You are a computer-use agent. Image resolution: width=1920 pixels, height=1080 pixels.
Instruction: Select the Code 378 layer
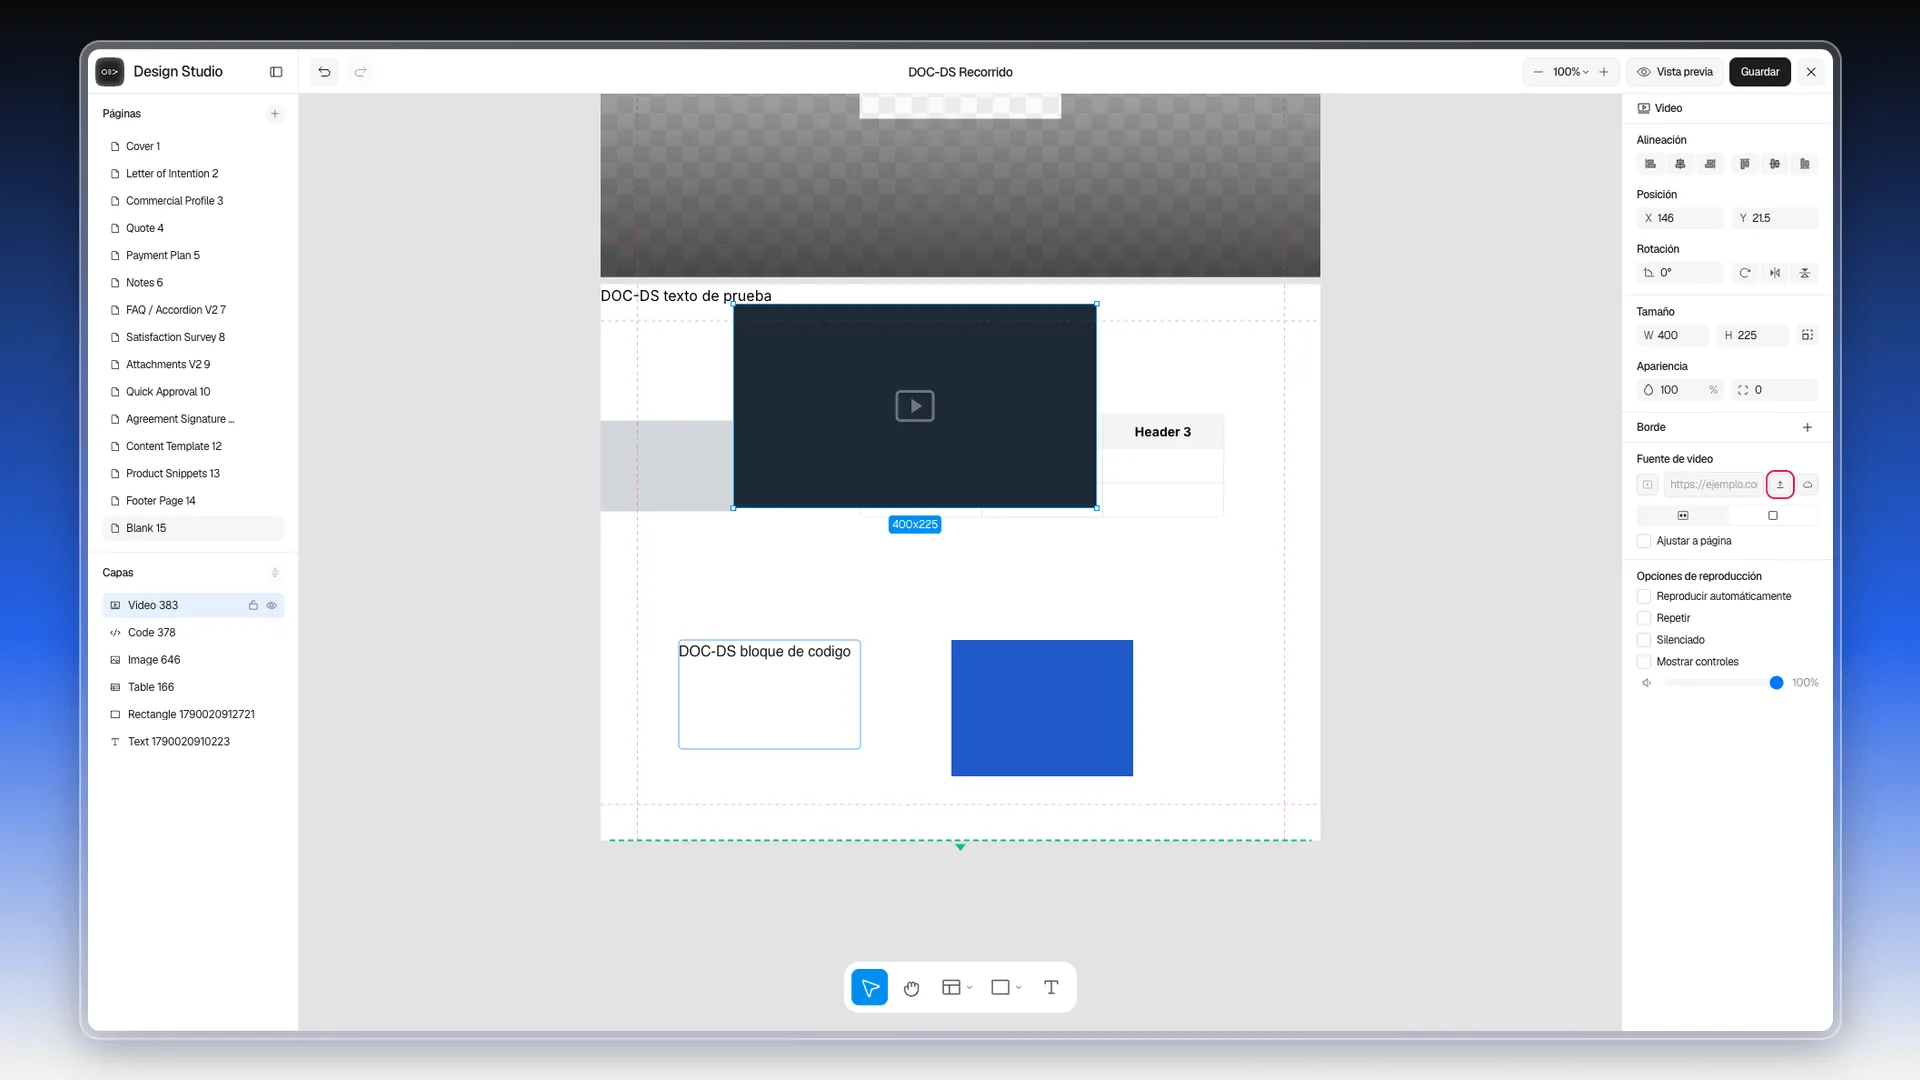pyautogui.click(x=193, y=633)
